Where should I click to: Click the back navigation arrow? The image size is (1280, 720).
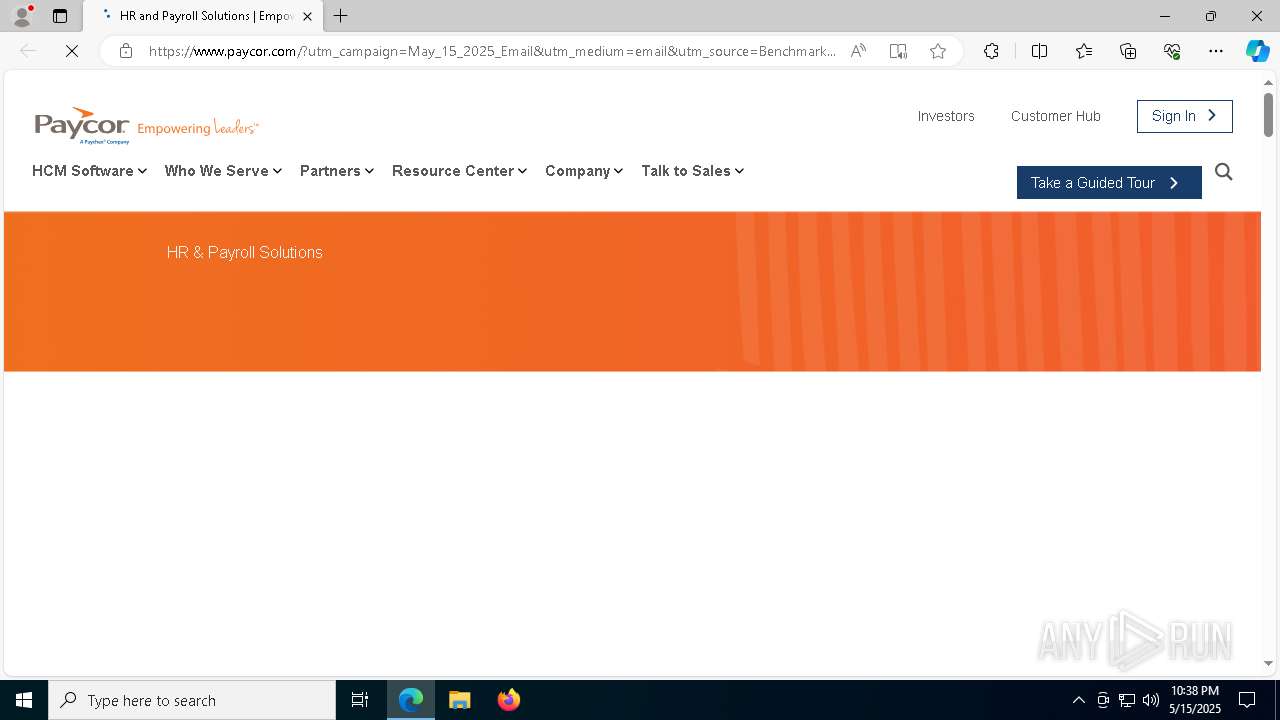click(28, 51)
